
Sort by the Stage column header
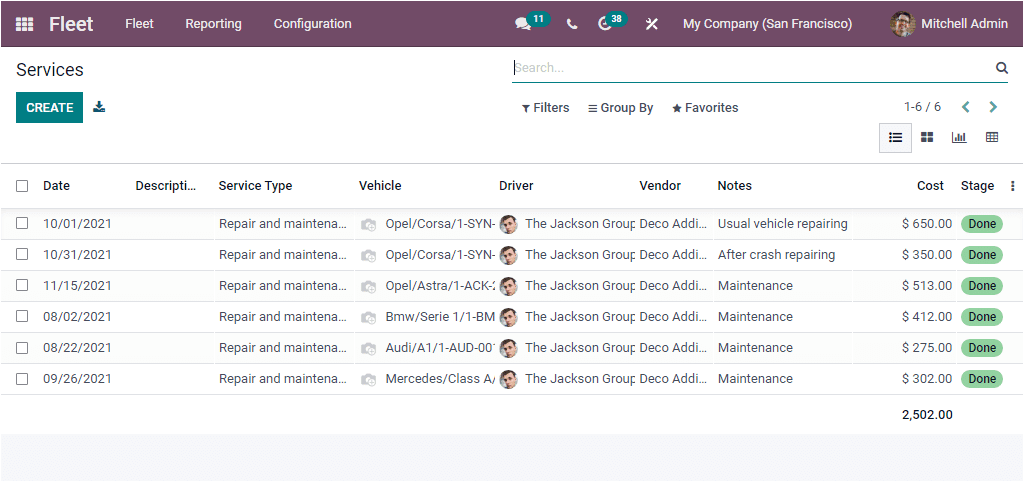tap(977, 186)
